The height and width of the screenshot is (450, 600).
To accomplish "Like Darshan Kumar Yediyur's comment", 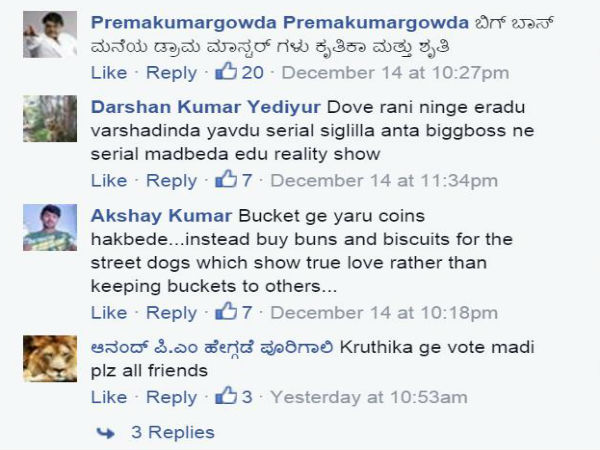I will [x=109, y=180].
